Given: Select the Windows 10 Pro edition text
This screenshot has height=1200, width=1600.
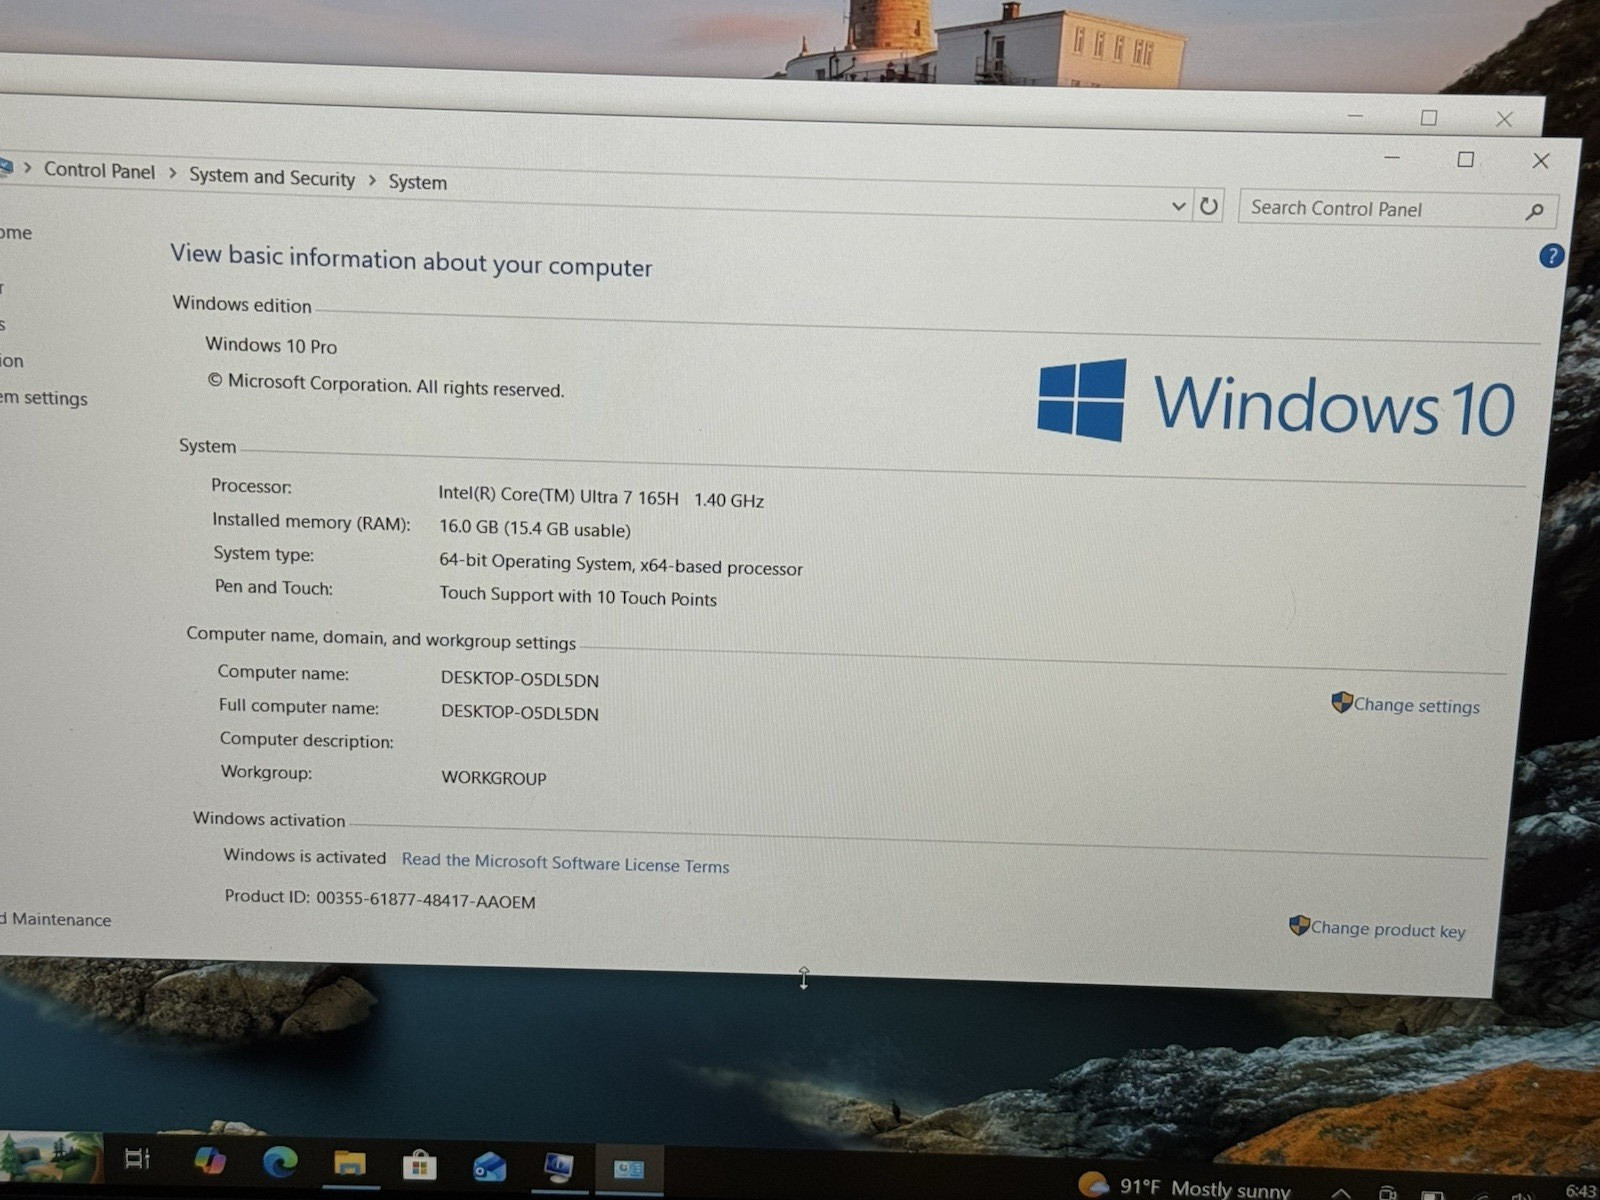Looking at the screenshot, I should [x=271, y=345].
